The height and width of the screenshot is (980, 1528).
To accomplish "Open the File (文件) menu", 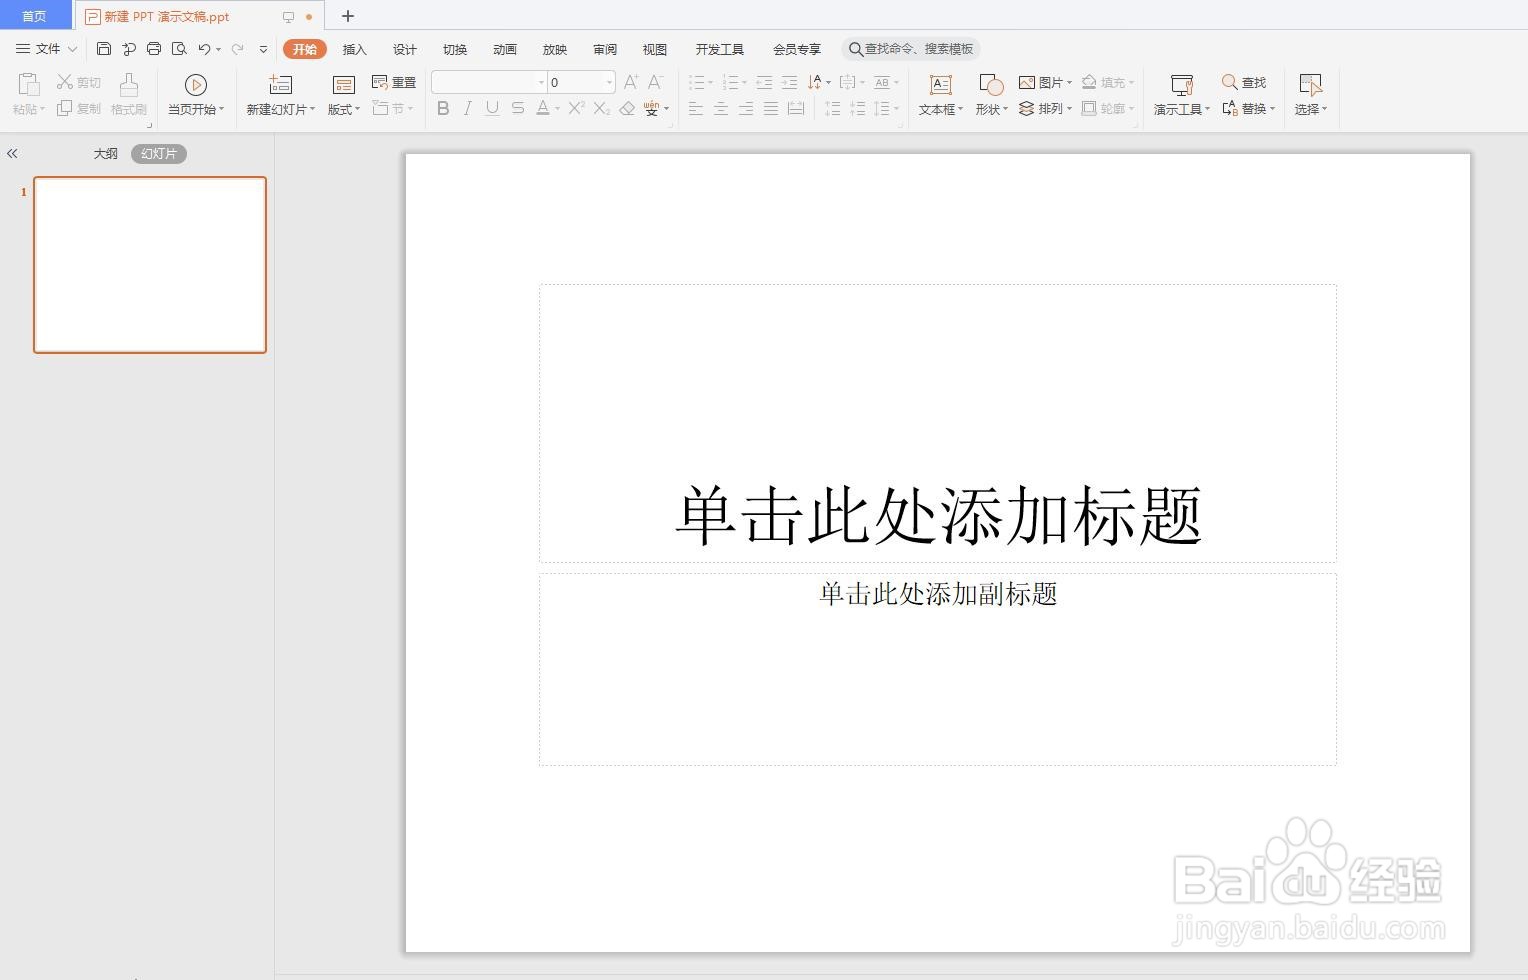I will point(46,49).
